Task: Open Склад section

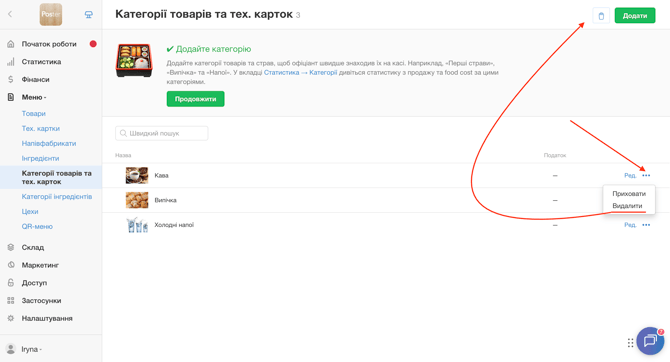Action: tap(33, 247)
